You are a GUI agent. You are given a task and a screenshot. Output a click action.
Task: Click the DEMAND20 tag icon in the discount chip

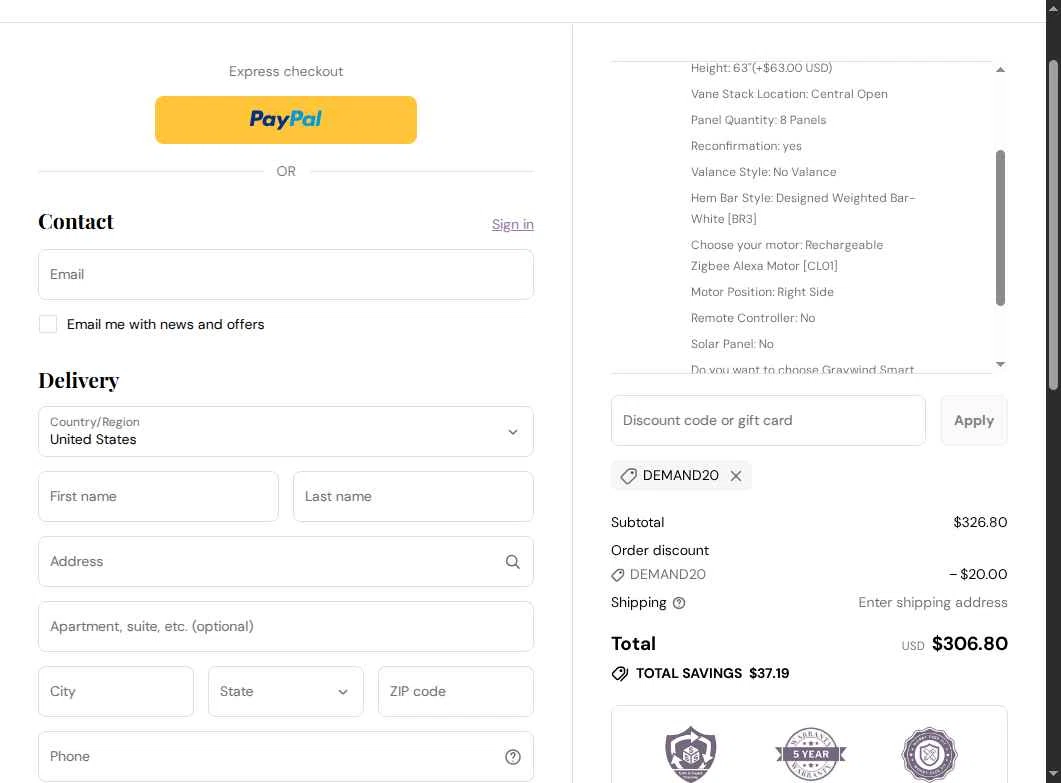[x=629, y=476]
